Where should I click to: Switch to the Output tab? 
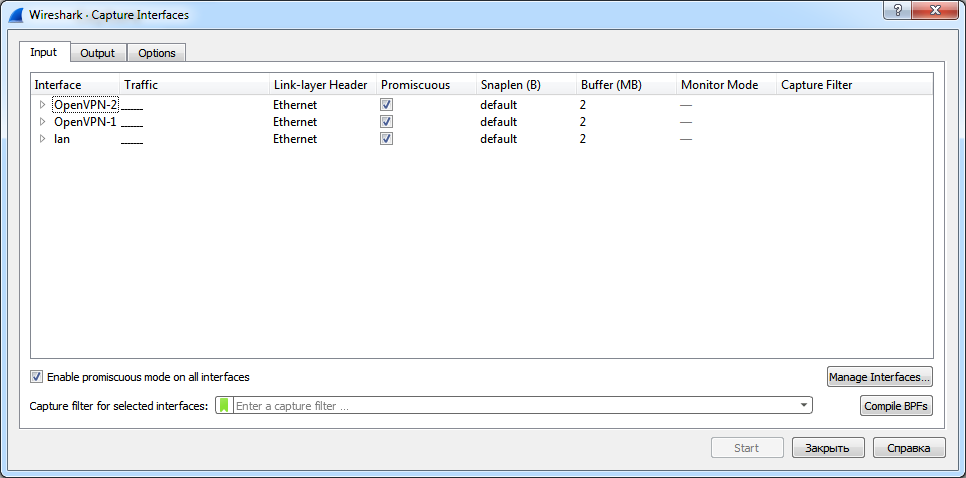coord(98,54)
